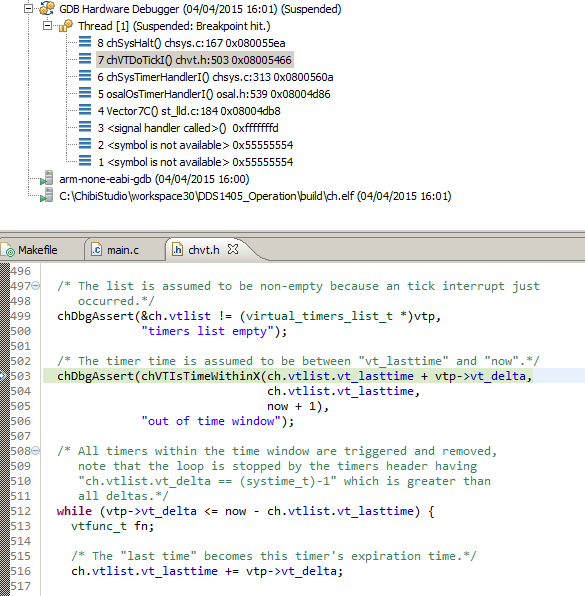Click the instruction pointer arrow at line 503
Screen dimensions: 585x596
coord(2,376)
